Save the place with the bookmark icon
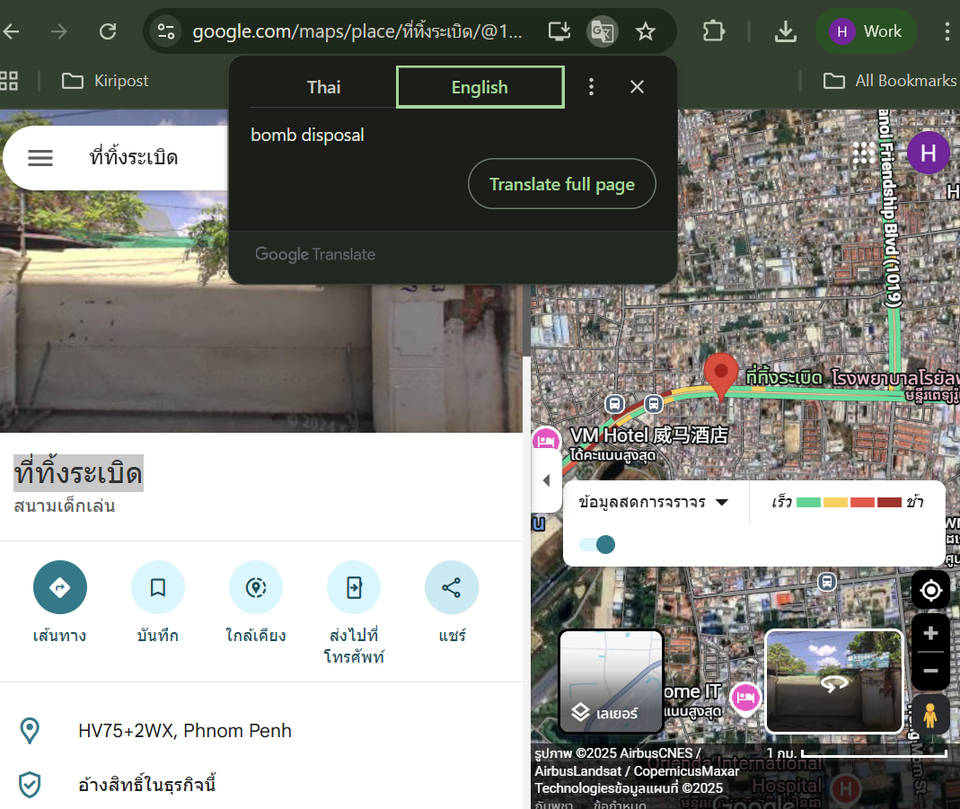The width and height of the screenshot is (960, 809). click(x=158, y=587)
